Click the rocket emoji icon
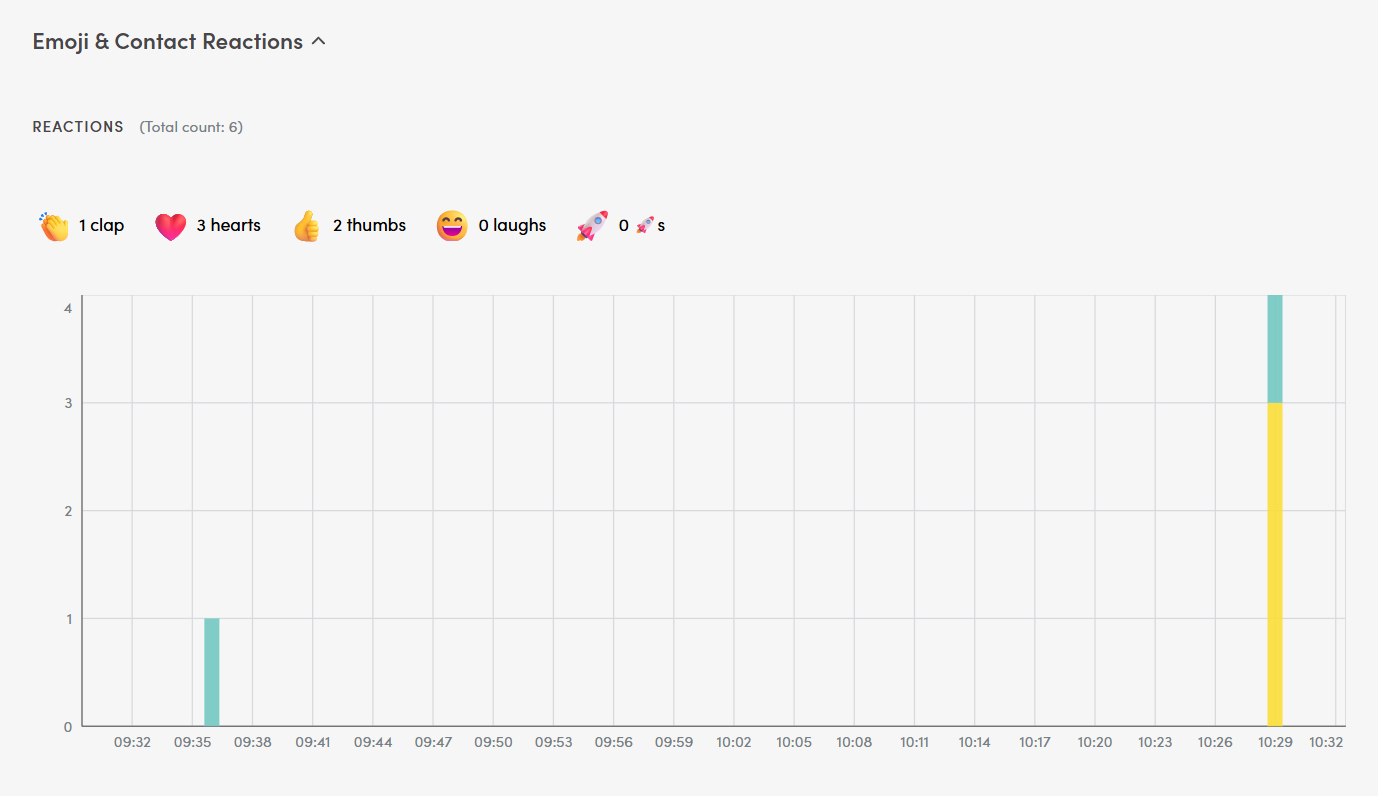The image size is (1378, 796). [592, 225]
